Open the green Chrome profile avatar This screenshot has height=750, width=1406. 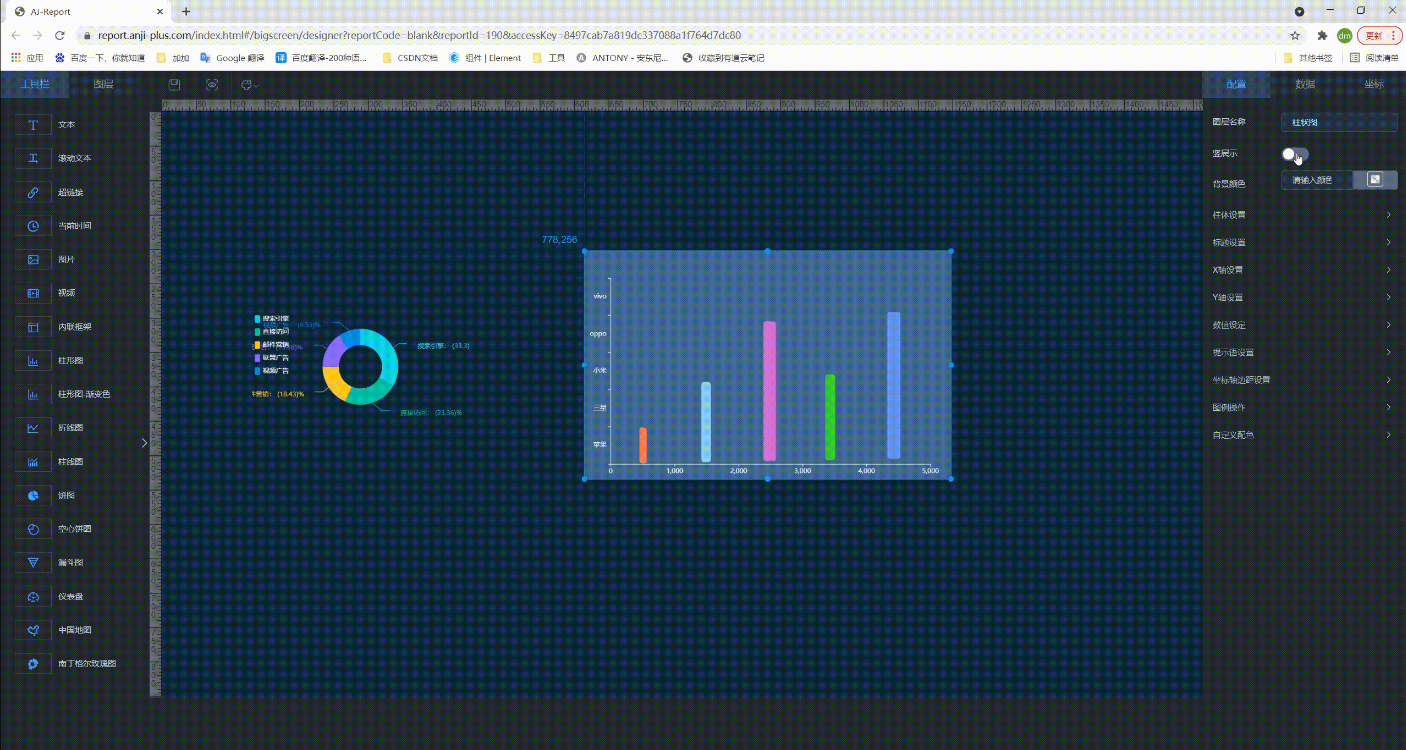[x=1345, y=35]
